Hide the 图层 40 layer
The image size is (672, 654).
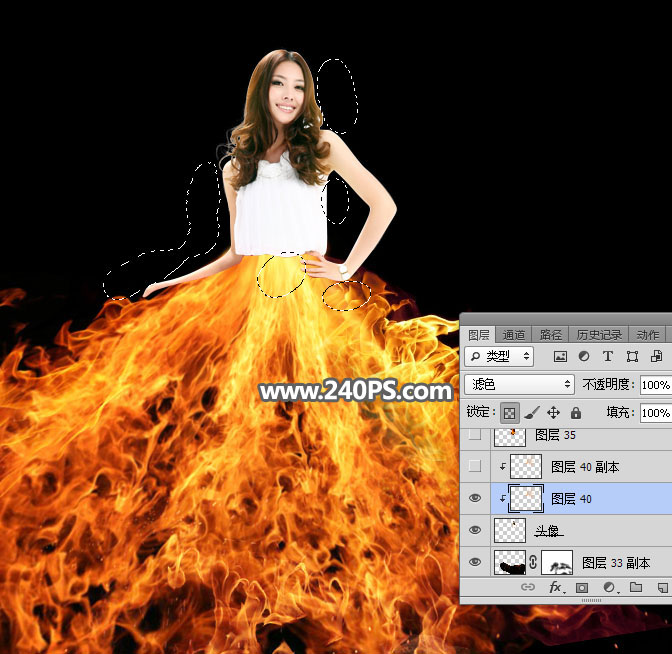(475, 498)
